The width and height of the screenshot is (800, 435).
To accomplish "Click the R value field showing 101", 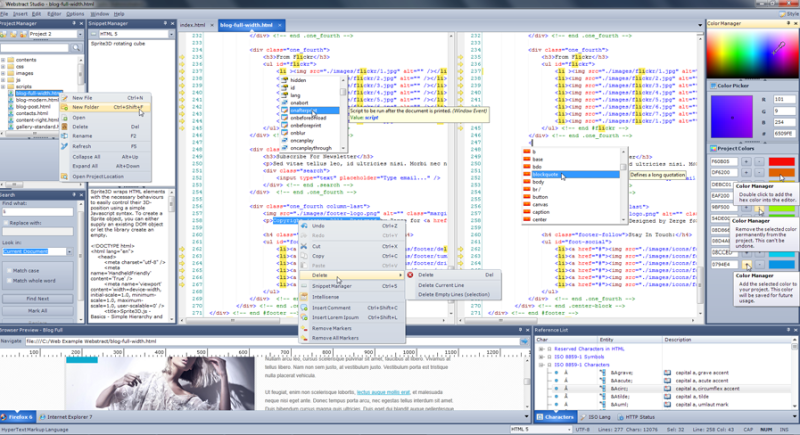I will click(784, 99).
